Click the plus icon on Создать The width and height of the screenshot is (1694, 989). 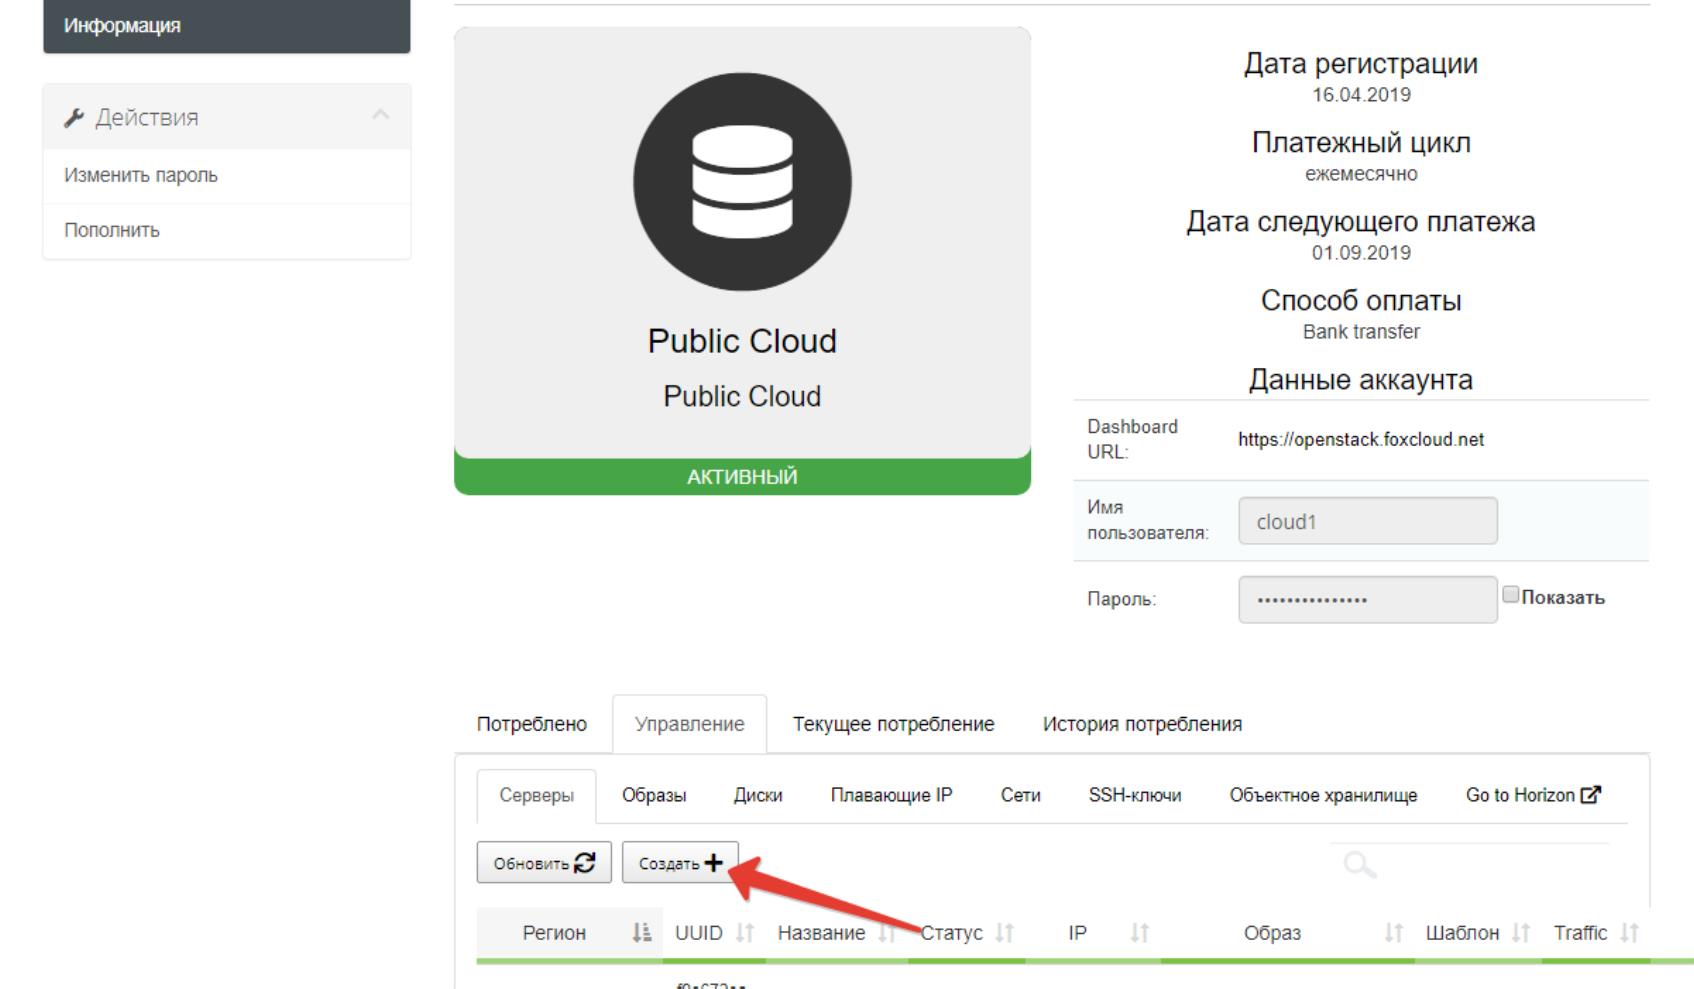coord(713,862)
